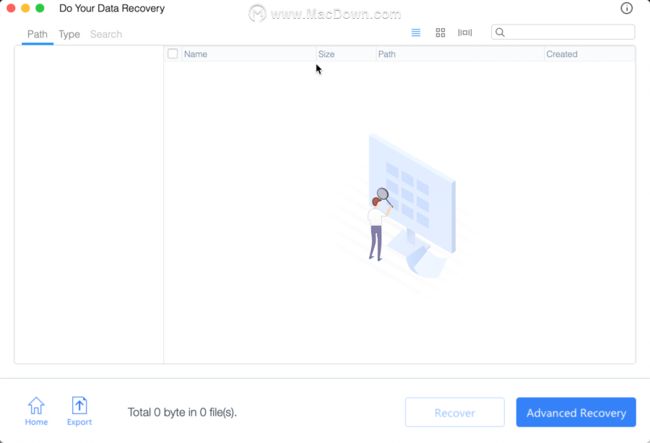Minimize window with the yellow button
Image resolution: width=650 pixels, height=443 pixels.
coord(25,8)
